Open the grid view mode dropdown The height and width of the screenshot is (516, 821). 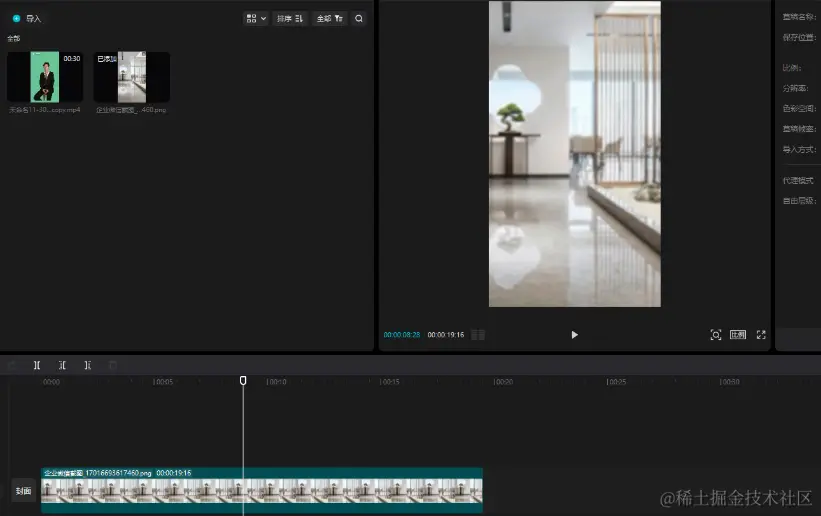click(x=256, y=18)
